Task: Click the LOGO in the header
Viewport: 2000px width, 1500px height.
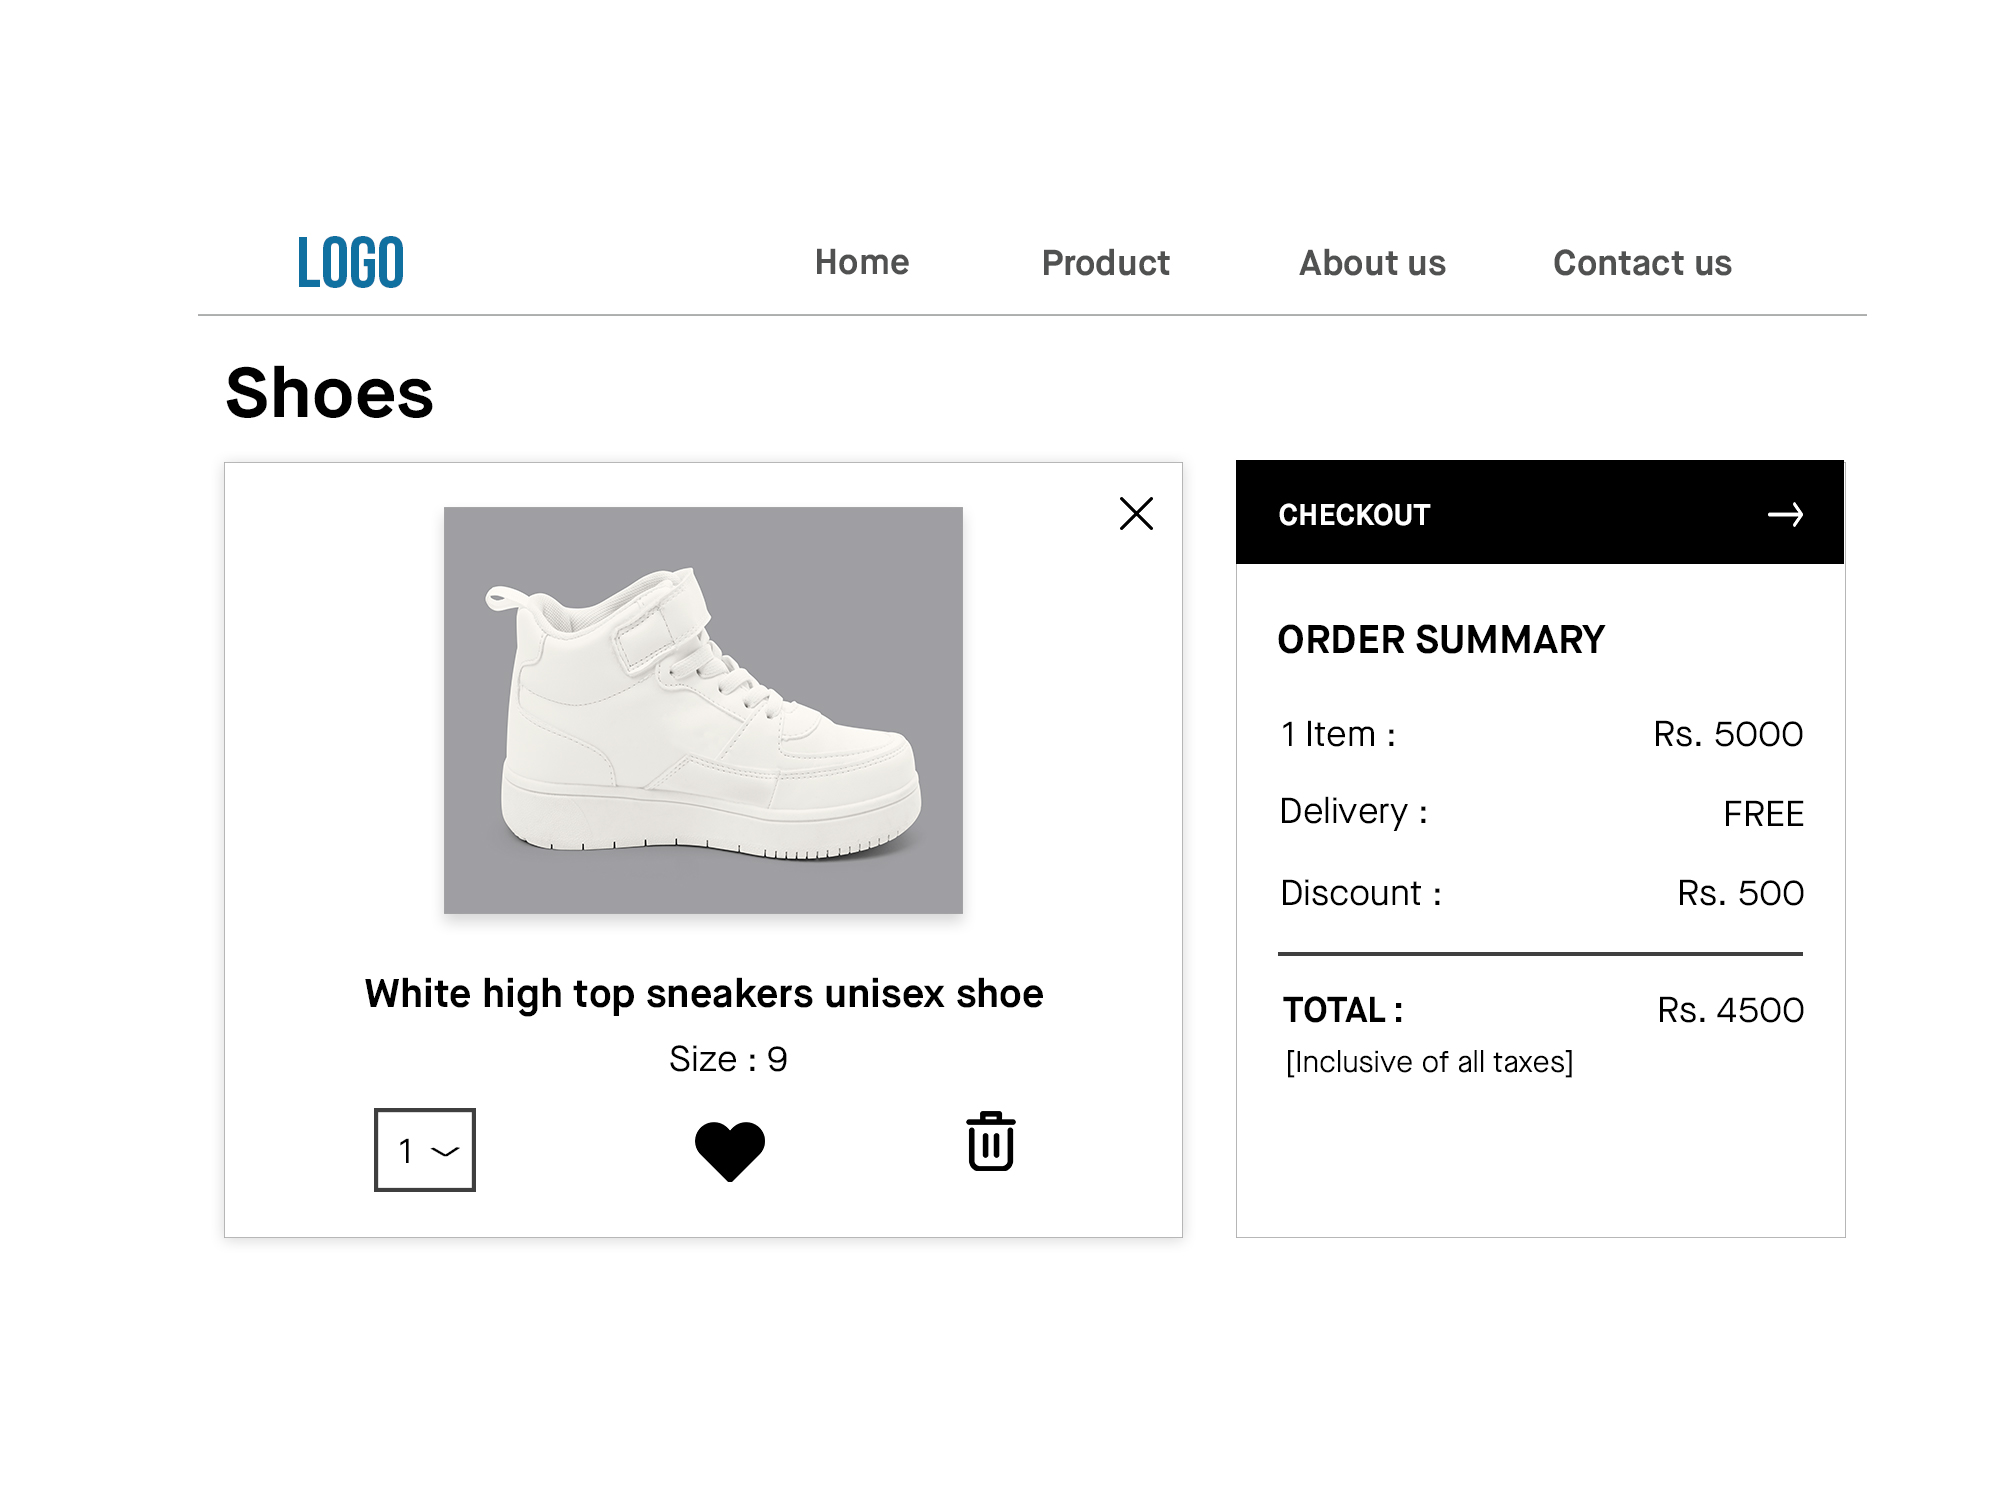Action: coord(350,263)
